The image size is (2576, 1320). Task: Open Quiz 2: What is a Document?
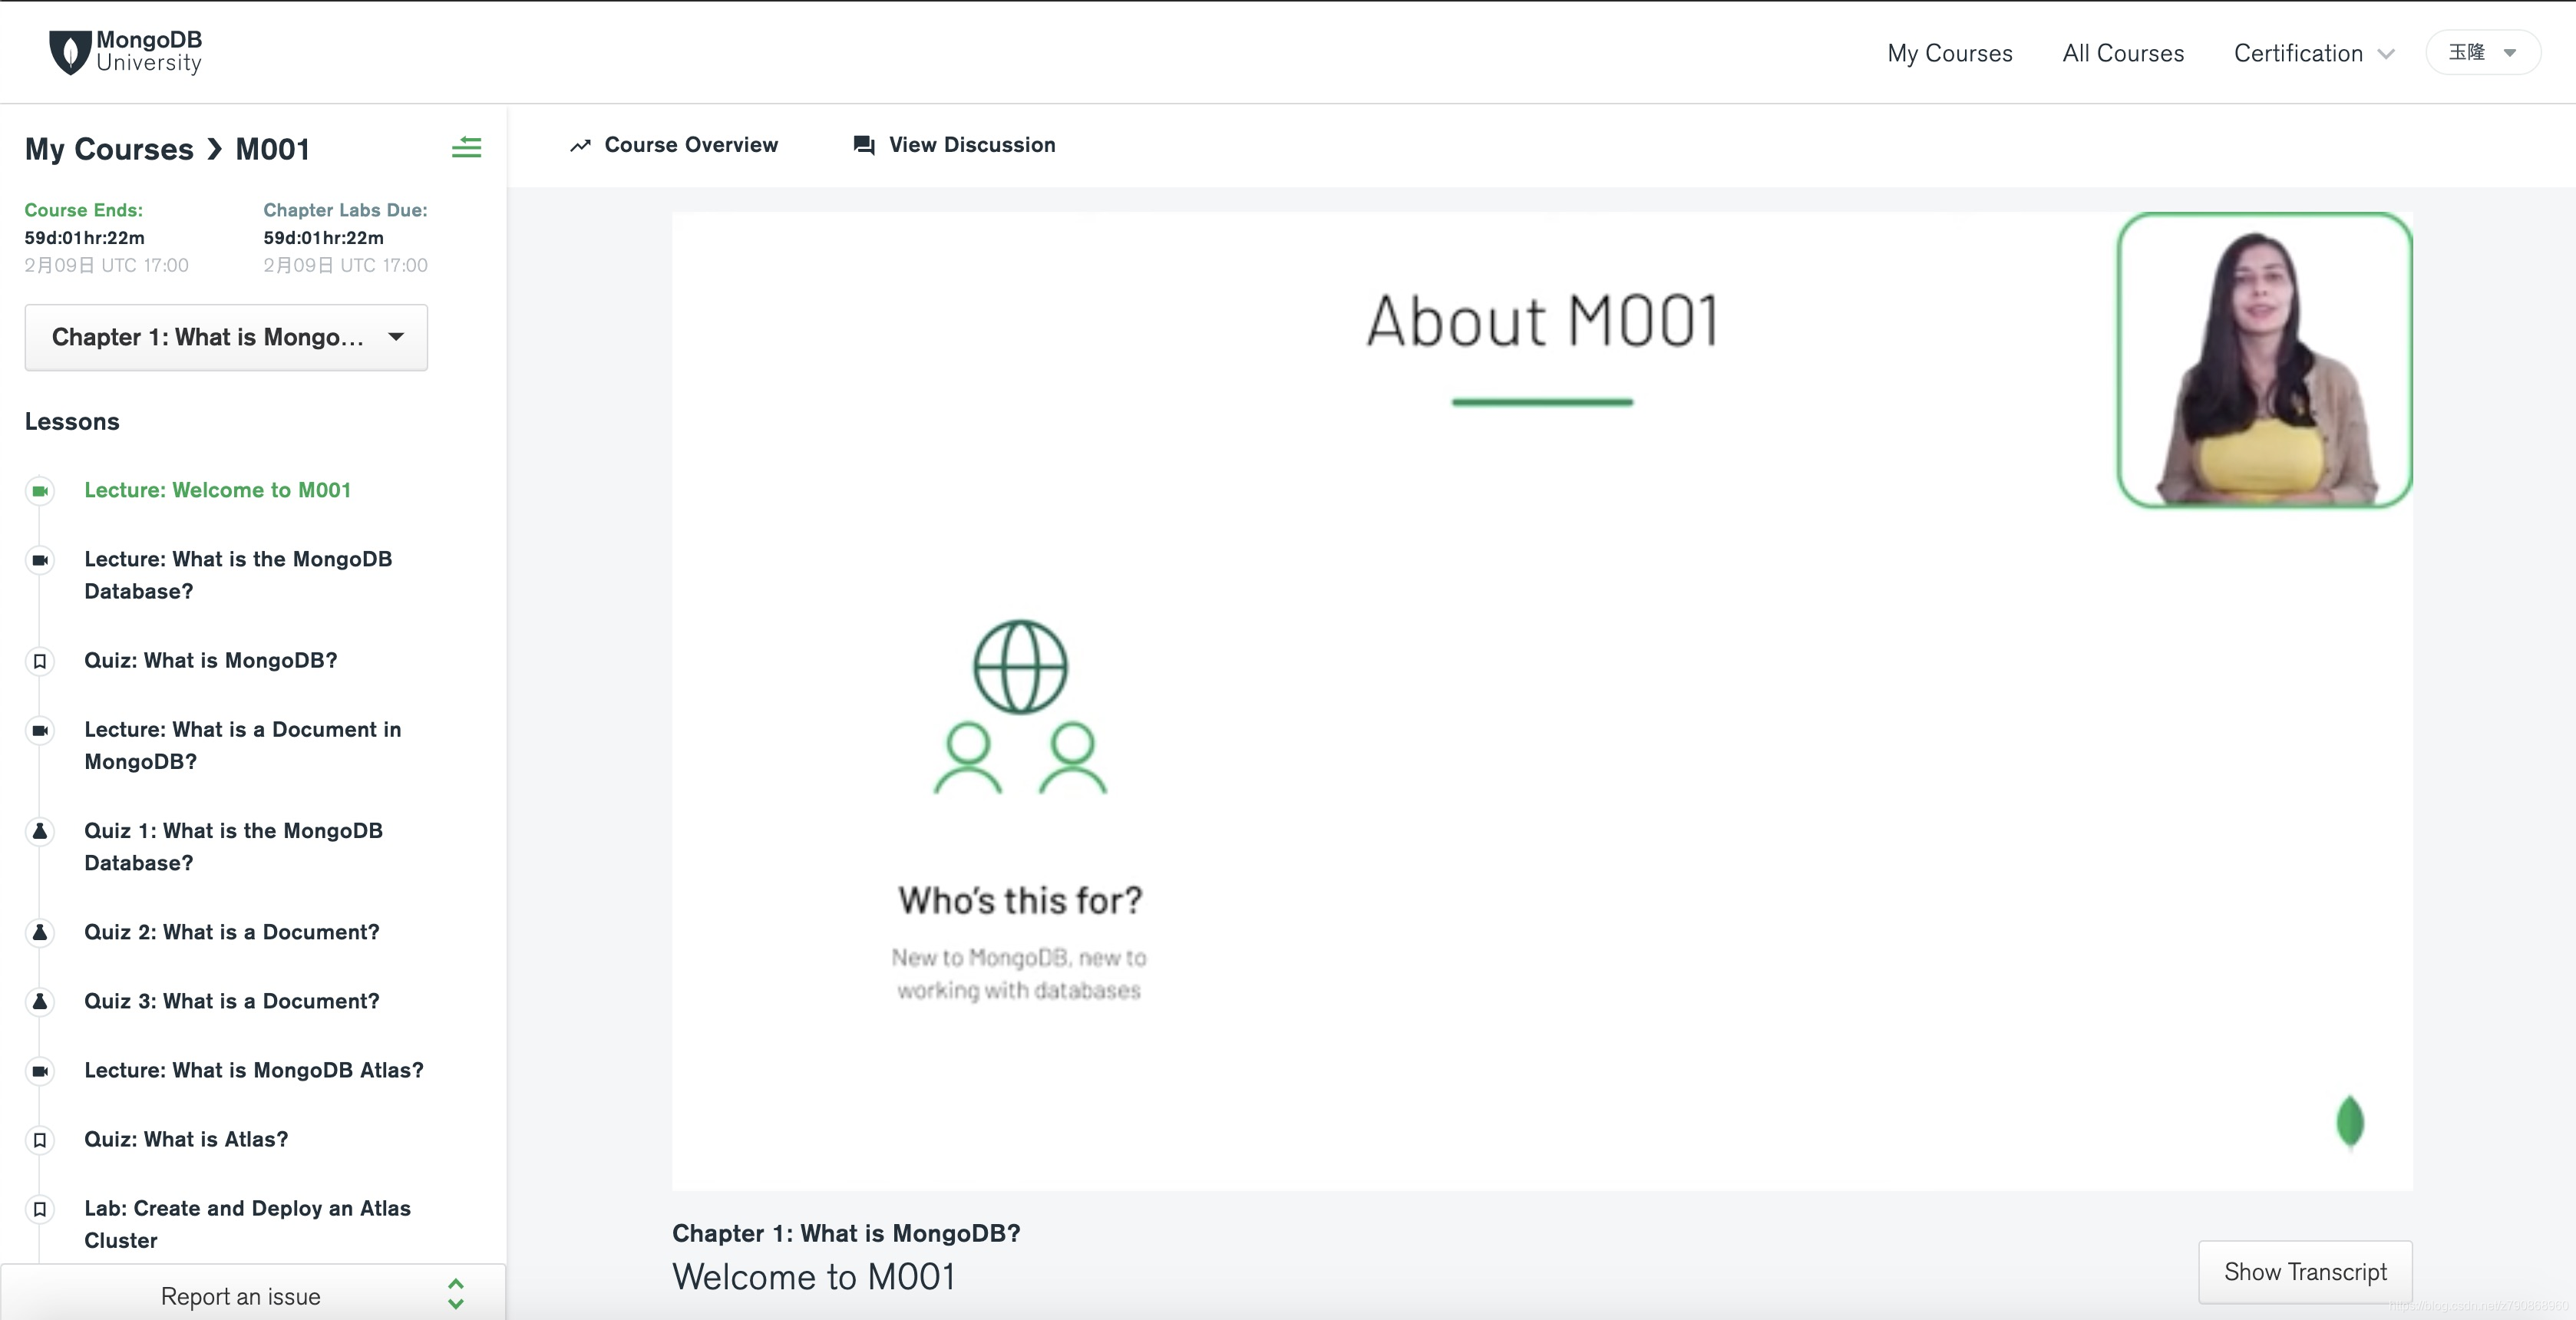[232, 932]
